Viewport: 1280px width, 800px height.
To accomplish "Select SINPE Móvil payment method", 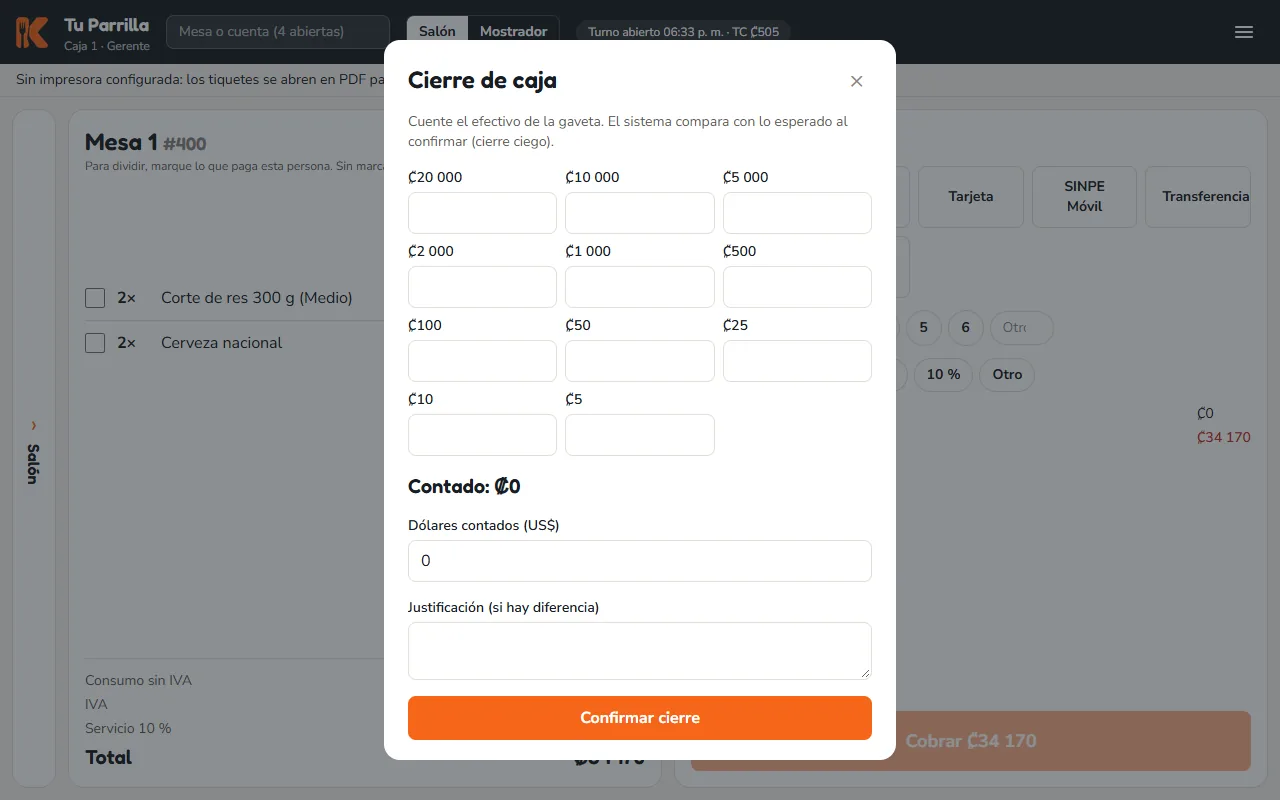I will coord(1084,197).
